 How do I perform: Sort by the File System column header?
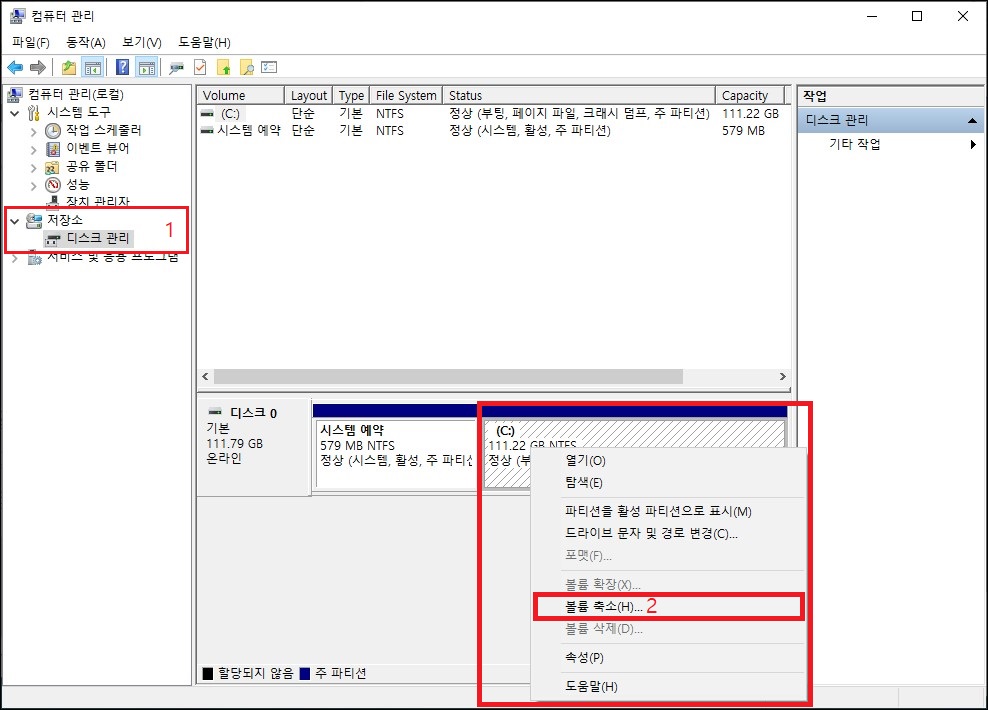406,95
